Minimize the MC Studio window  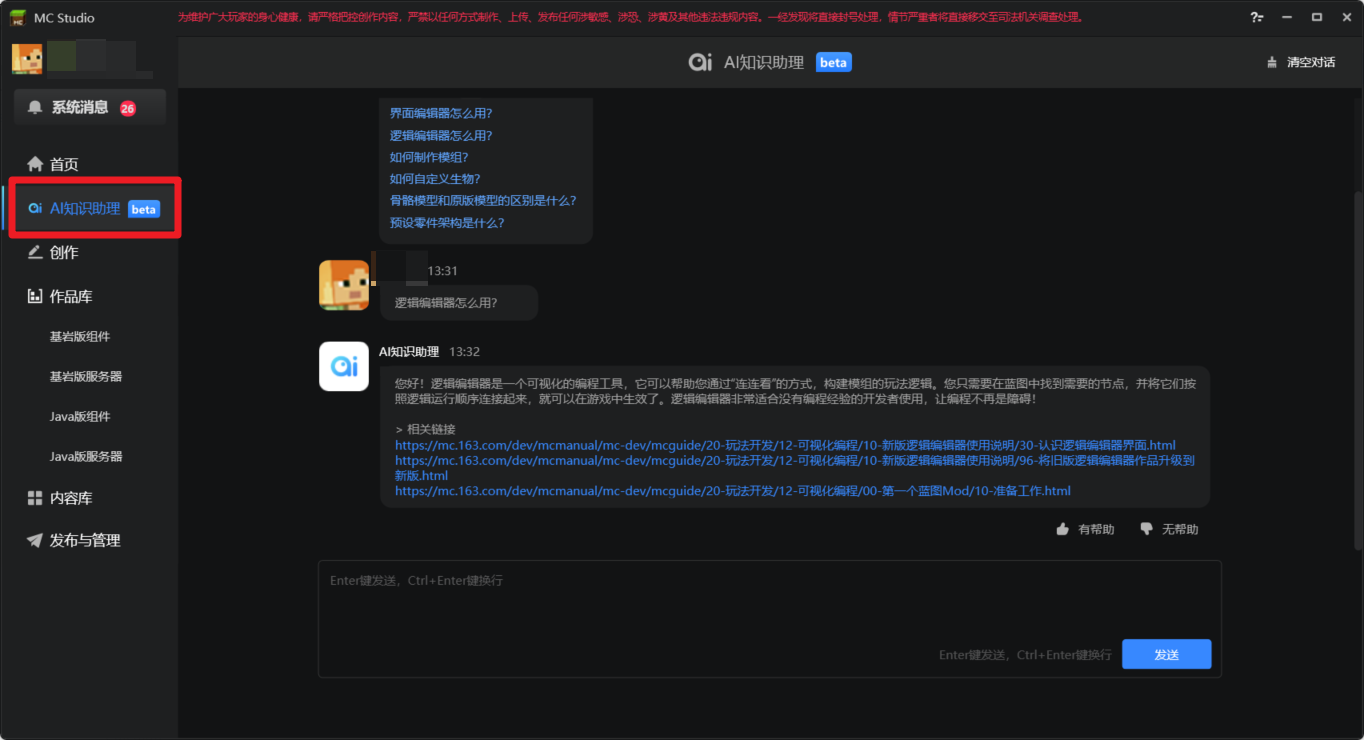click(x=1287, y=17)
